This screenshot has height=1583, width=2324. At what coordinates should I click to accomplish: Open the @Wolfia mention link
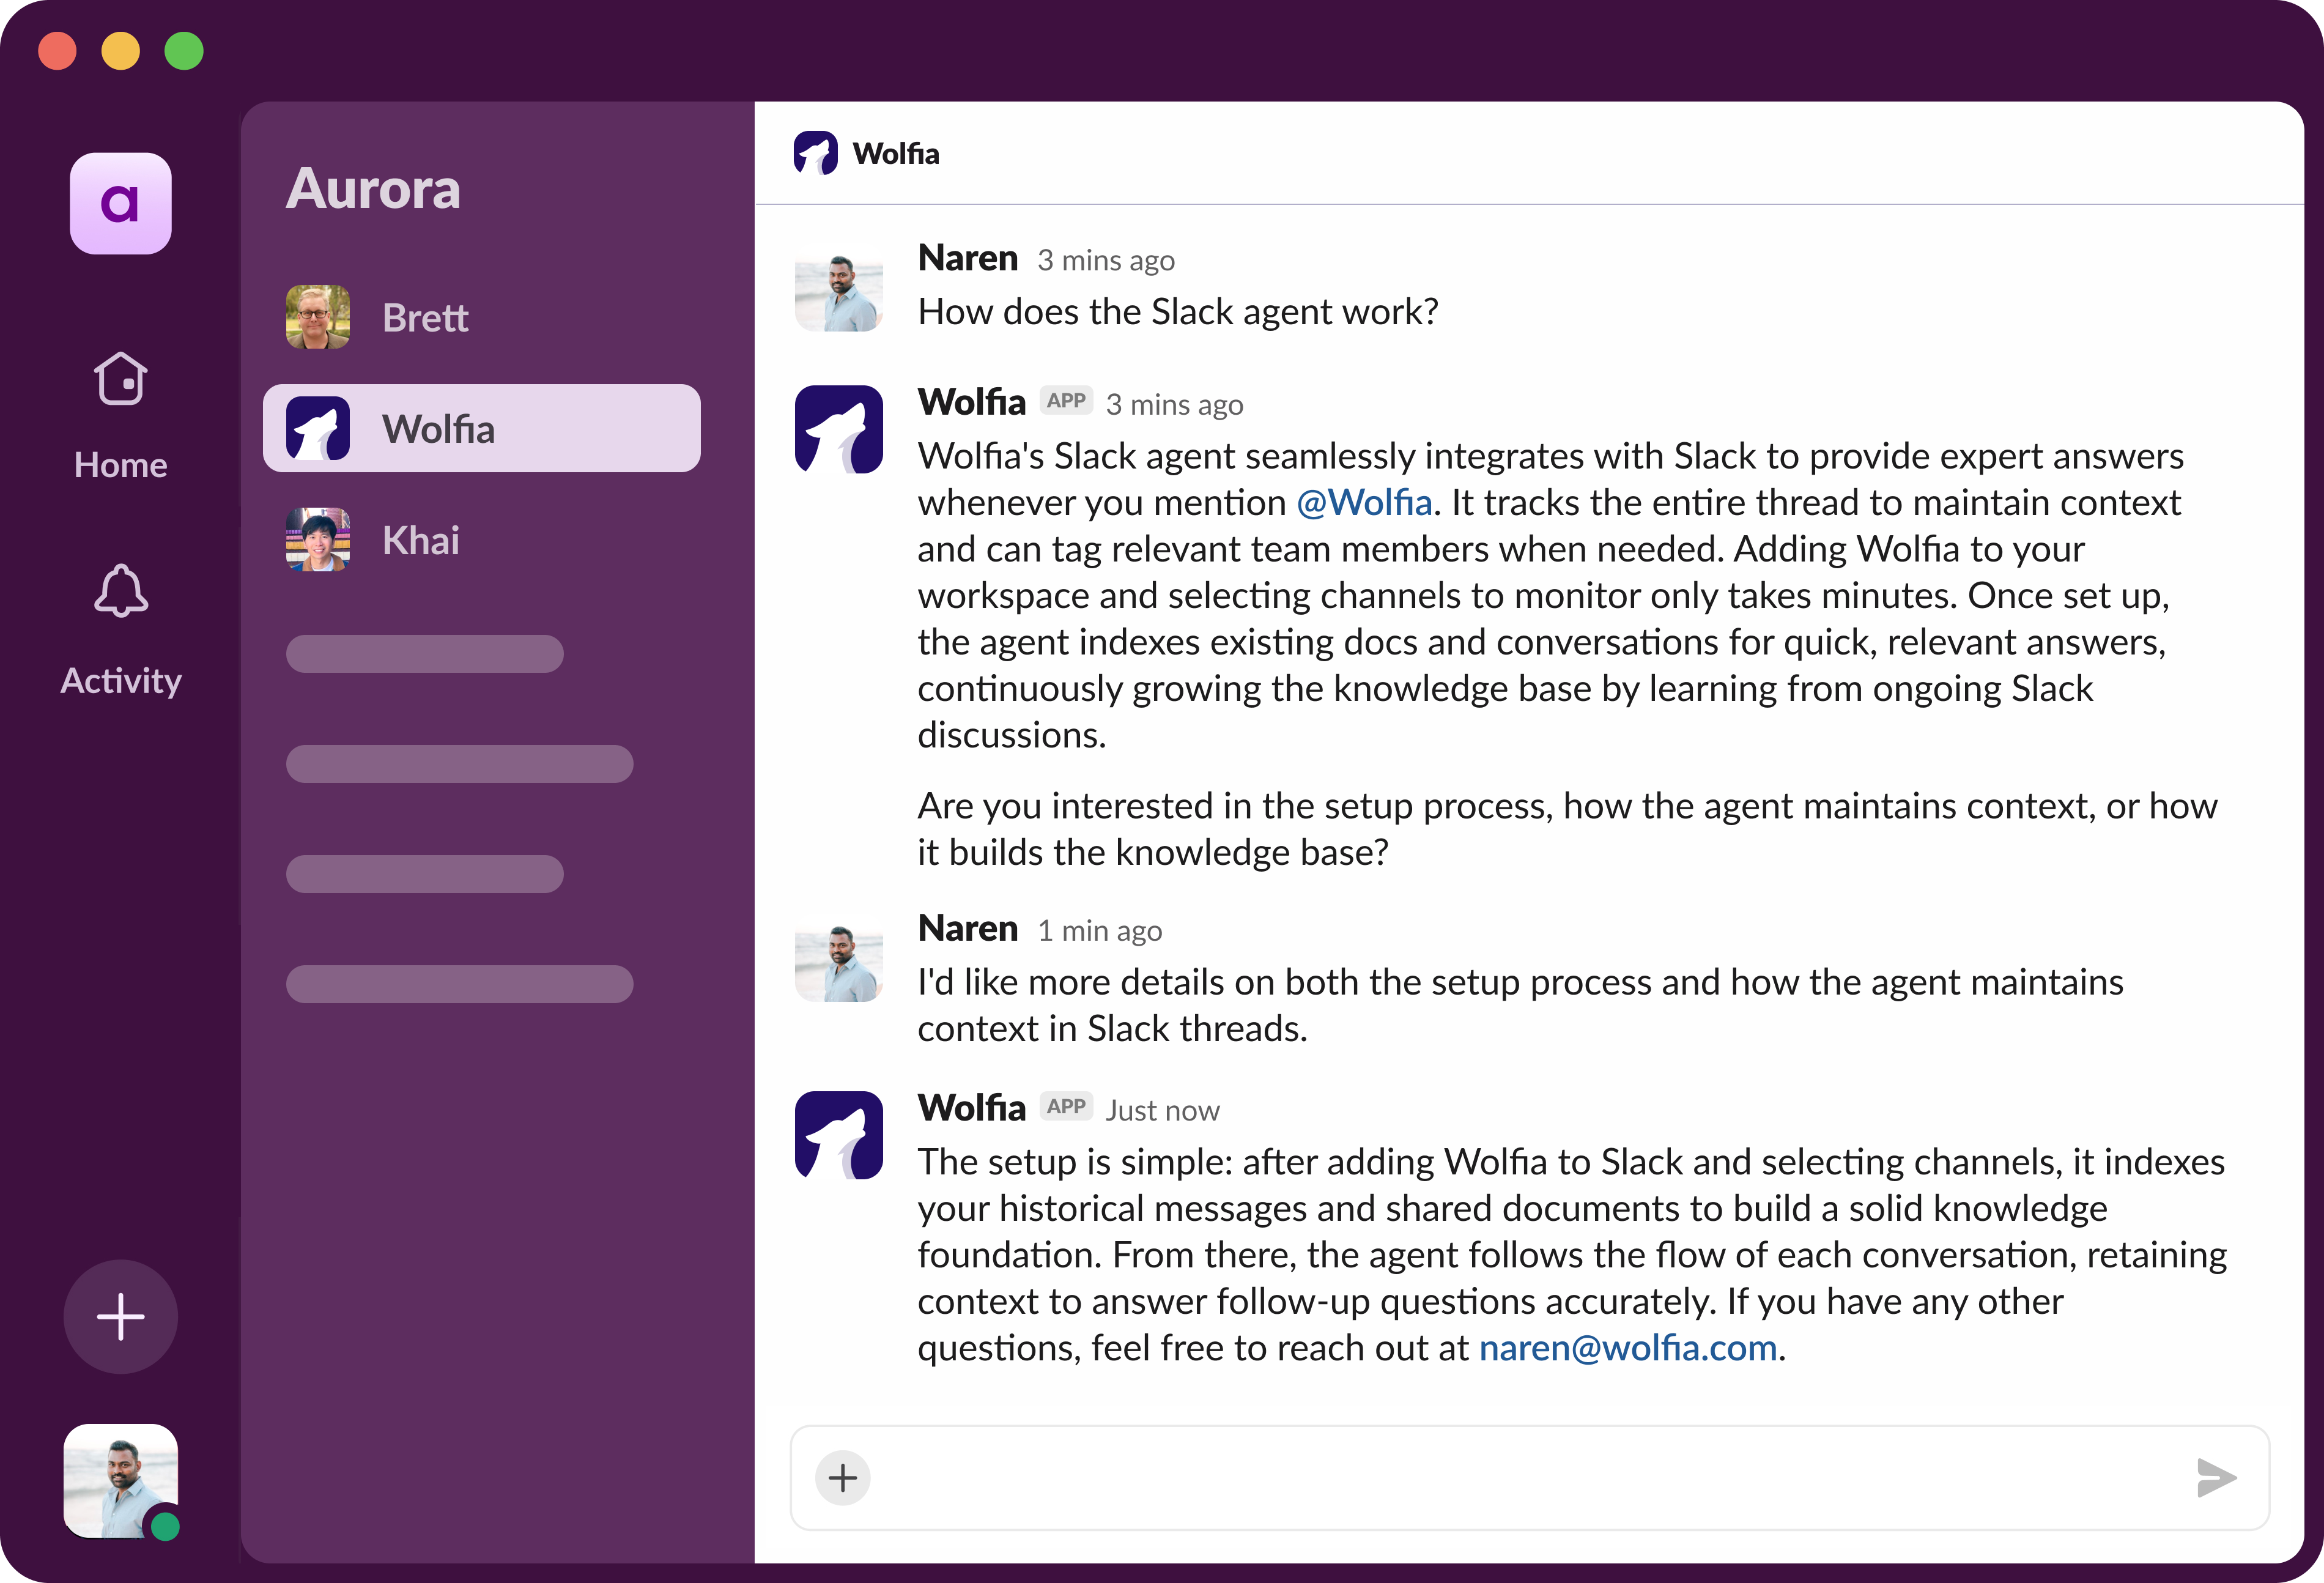tap(1363, 502)
